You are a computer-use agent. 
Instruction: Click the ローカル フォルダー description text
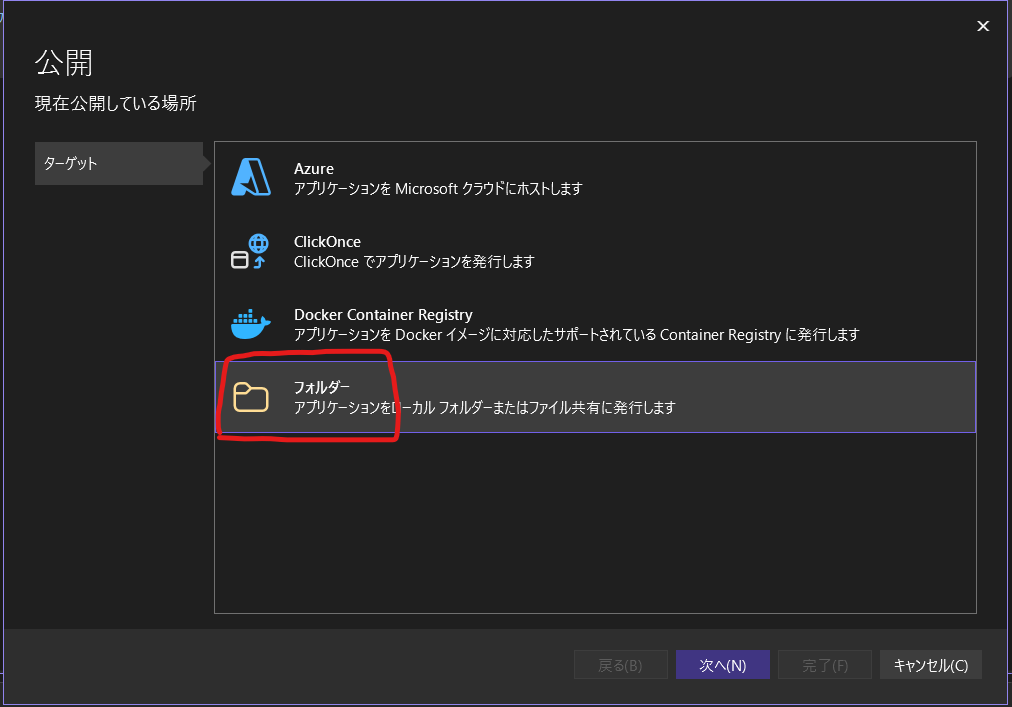tap(484, 407)
